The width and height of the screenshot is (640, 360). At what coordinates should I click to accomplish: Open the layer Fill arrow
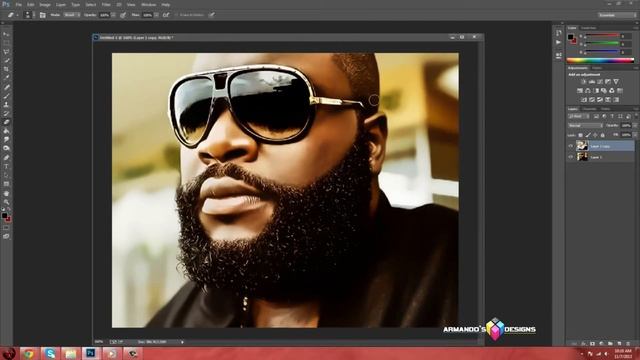635,135
